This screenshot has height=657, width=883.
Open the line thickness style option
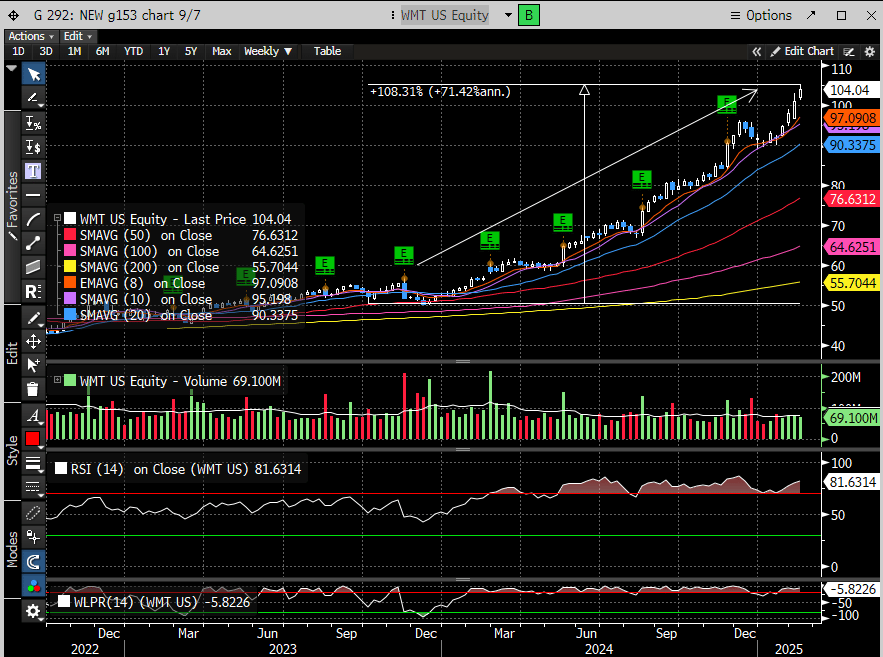[33, 463]
